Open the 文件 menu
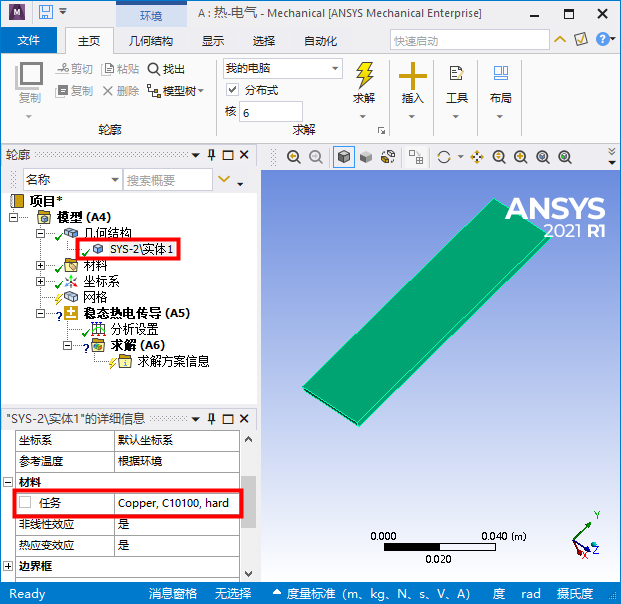This screenshot has width=621, height=604. point(29,40)
